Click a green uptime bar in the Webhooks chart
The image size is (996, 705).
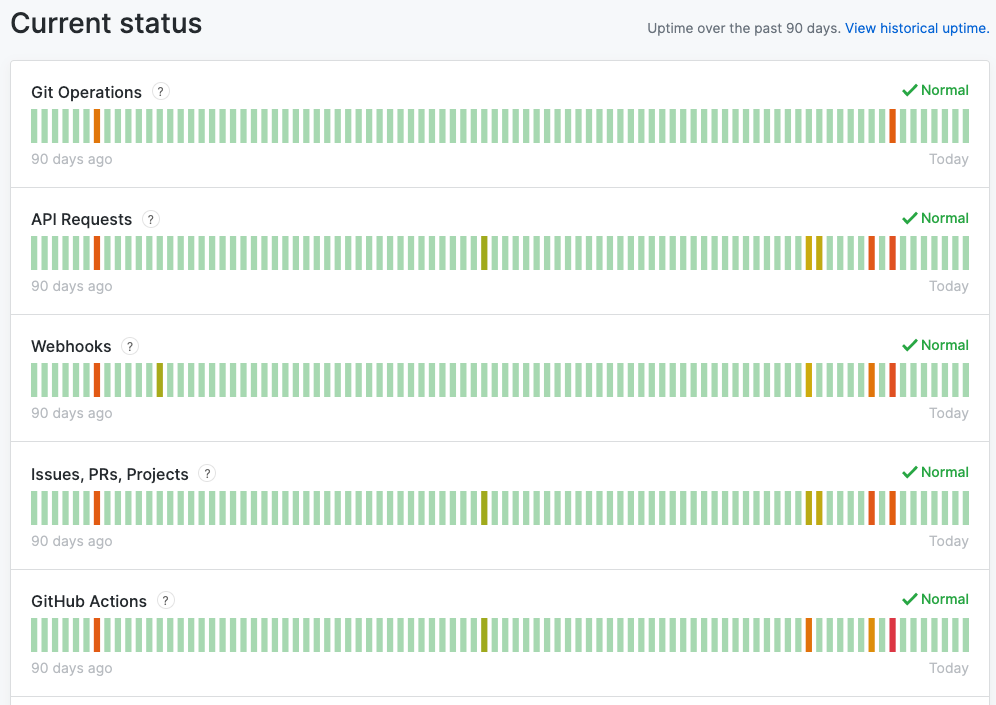300,380
